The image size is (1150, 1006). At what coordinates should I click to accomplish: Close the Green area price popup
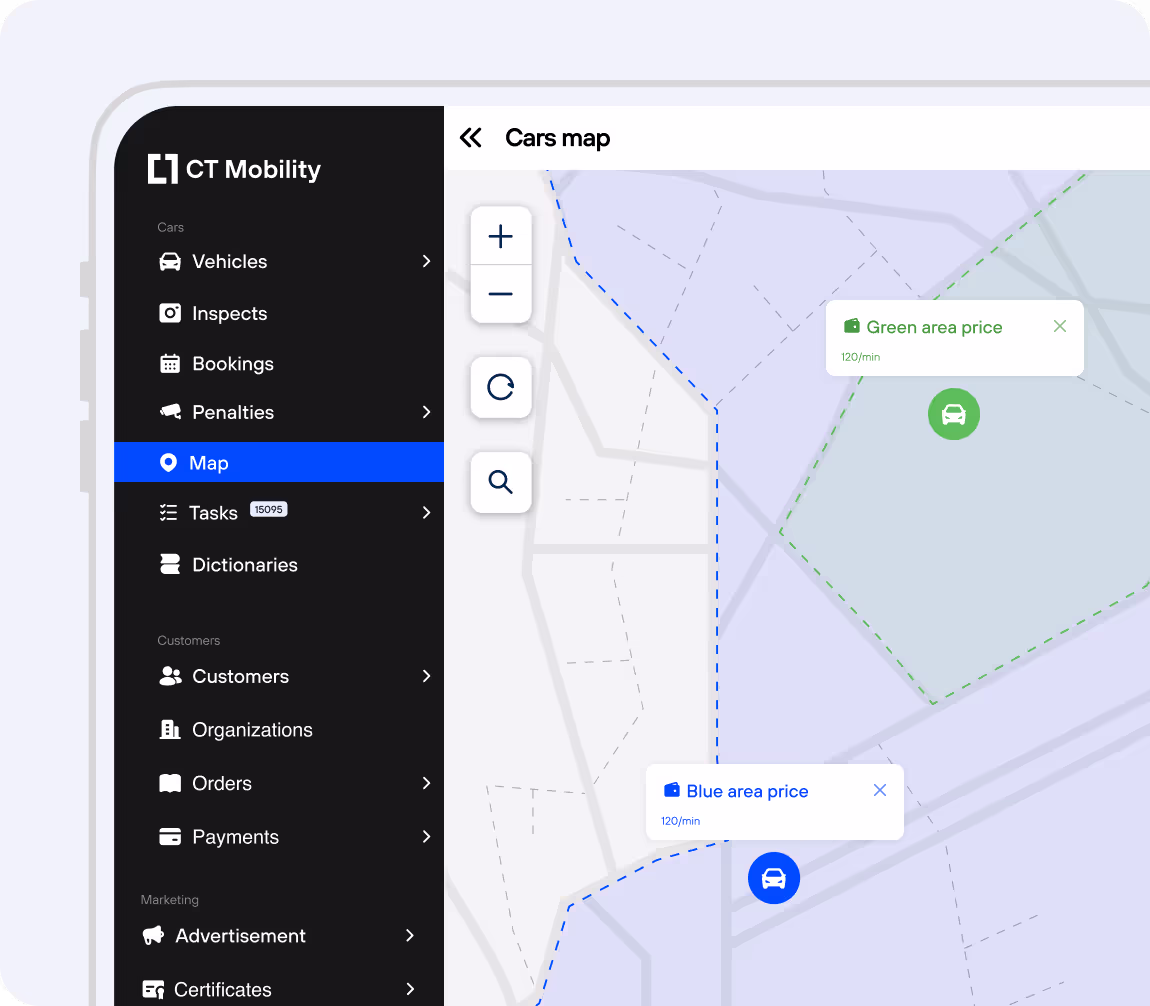[x=1060, y=326]
